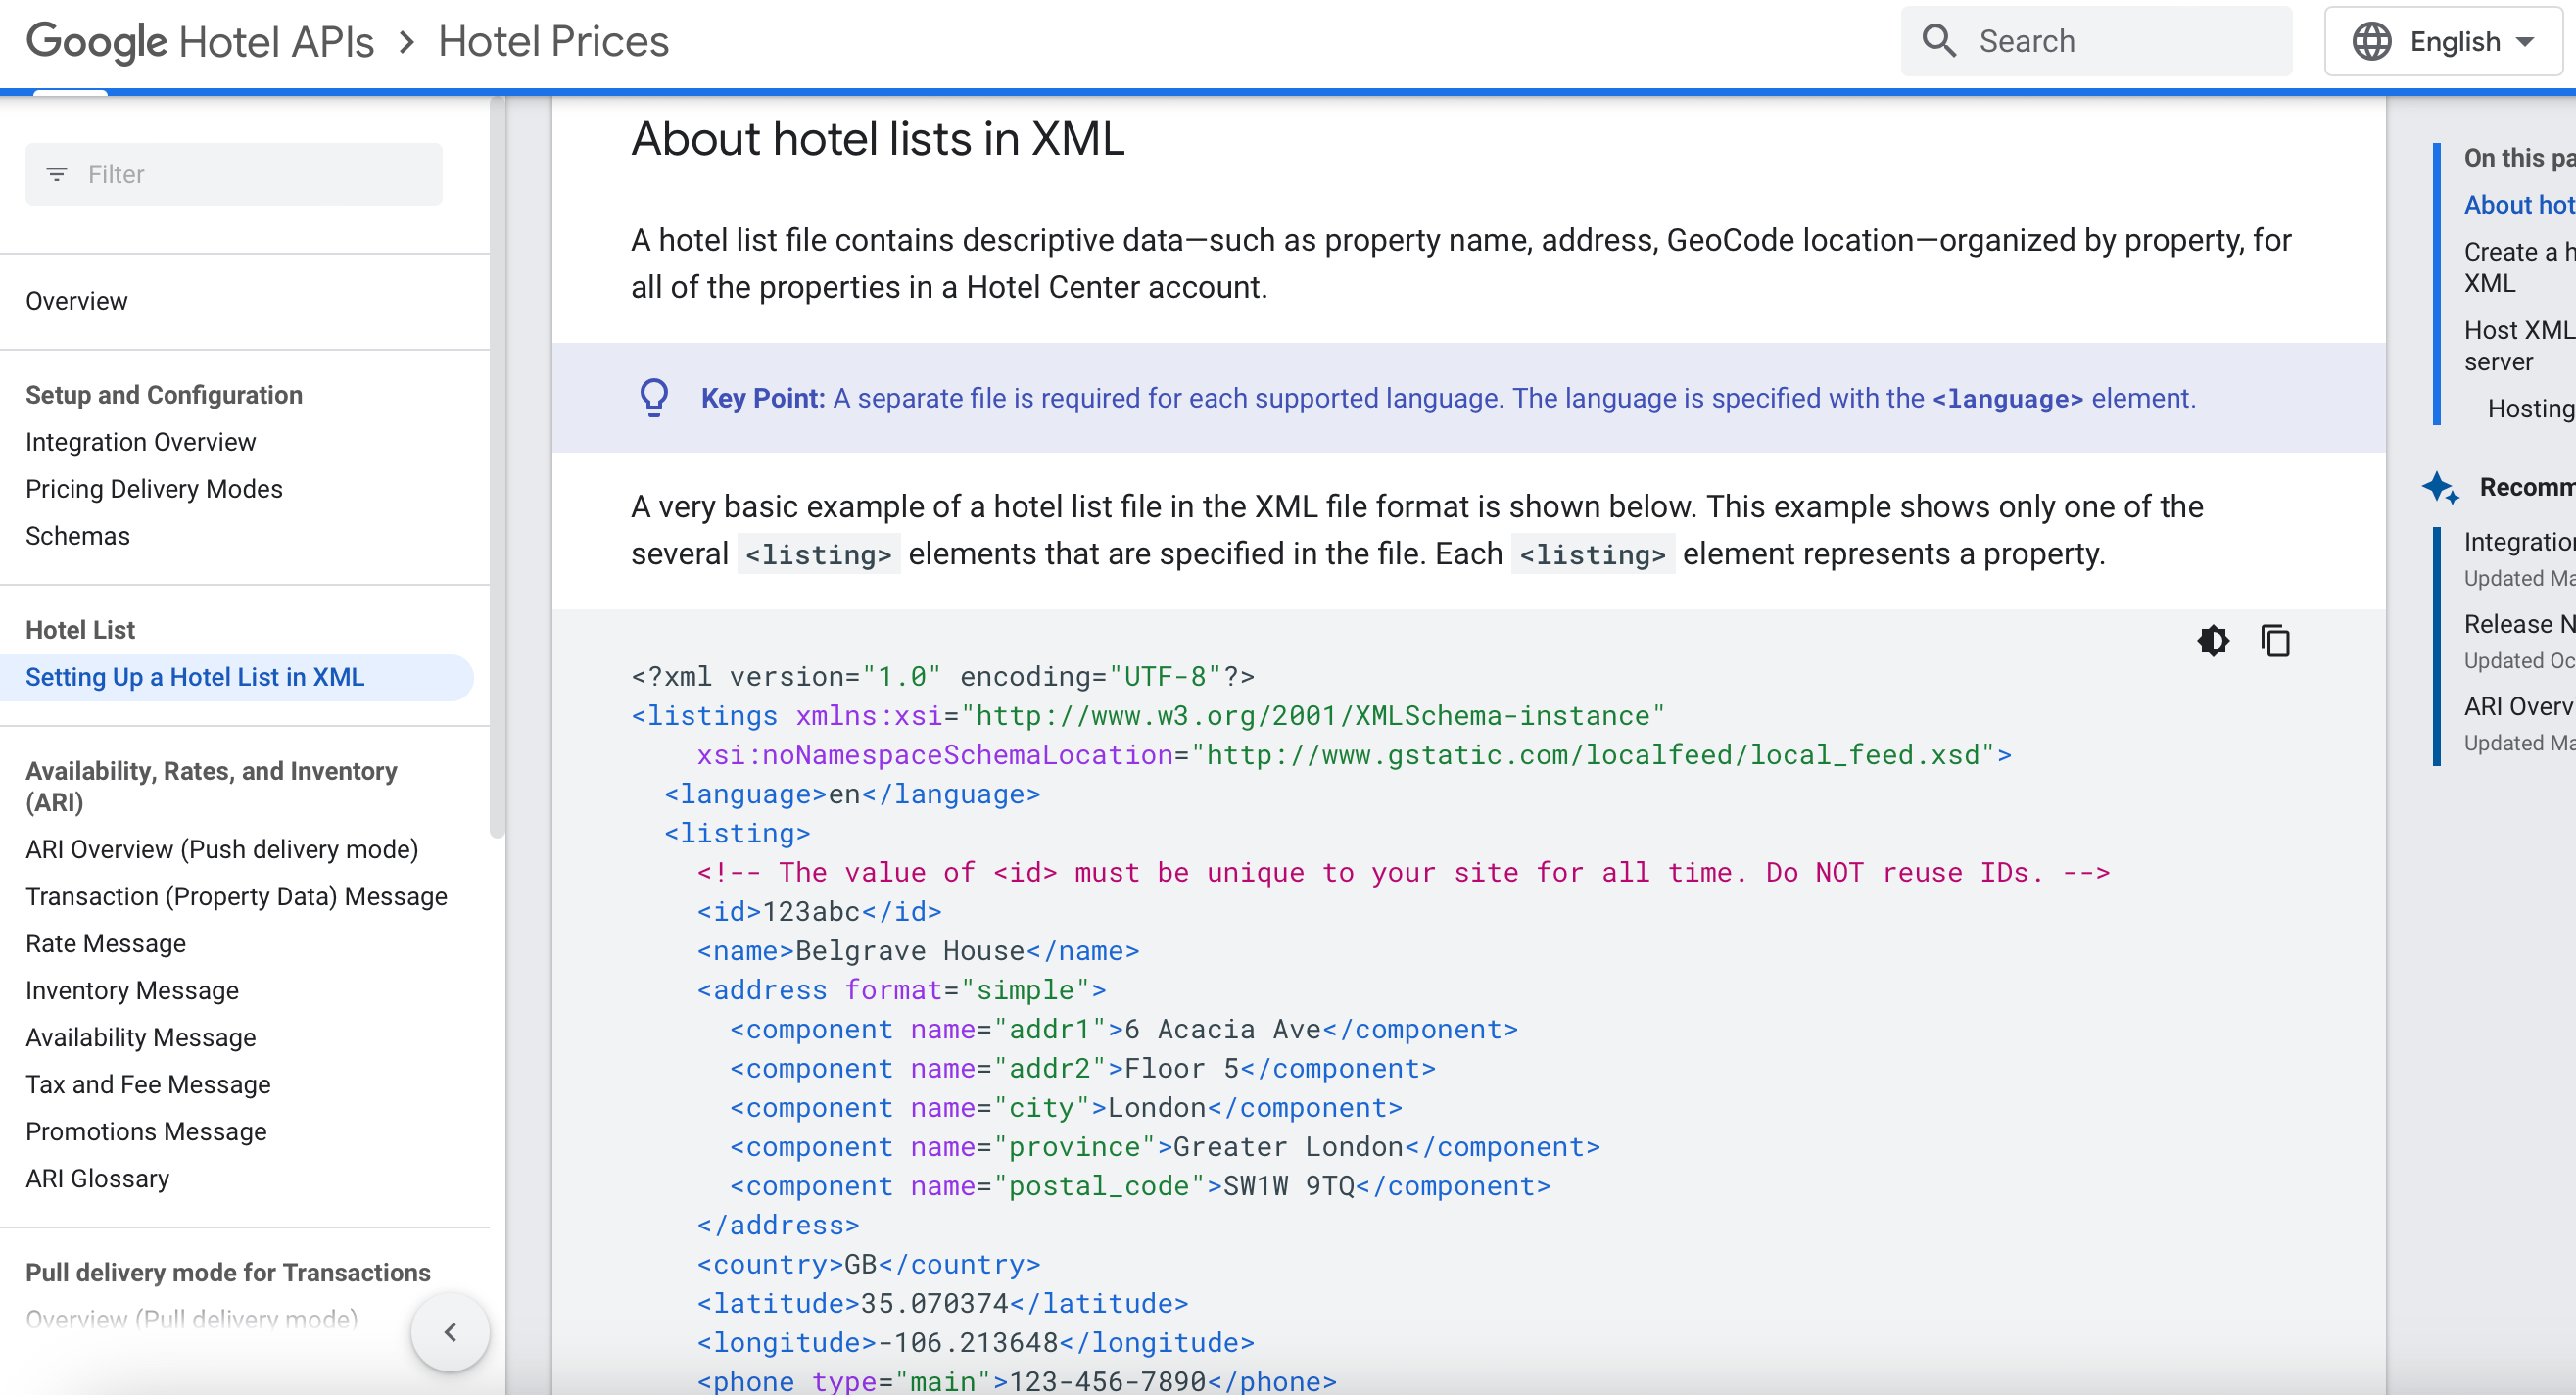This screenshot has height=1395, width=2576.
Task: Open Overview (Pull delivery mode) link
Action: point(192,1319)
